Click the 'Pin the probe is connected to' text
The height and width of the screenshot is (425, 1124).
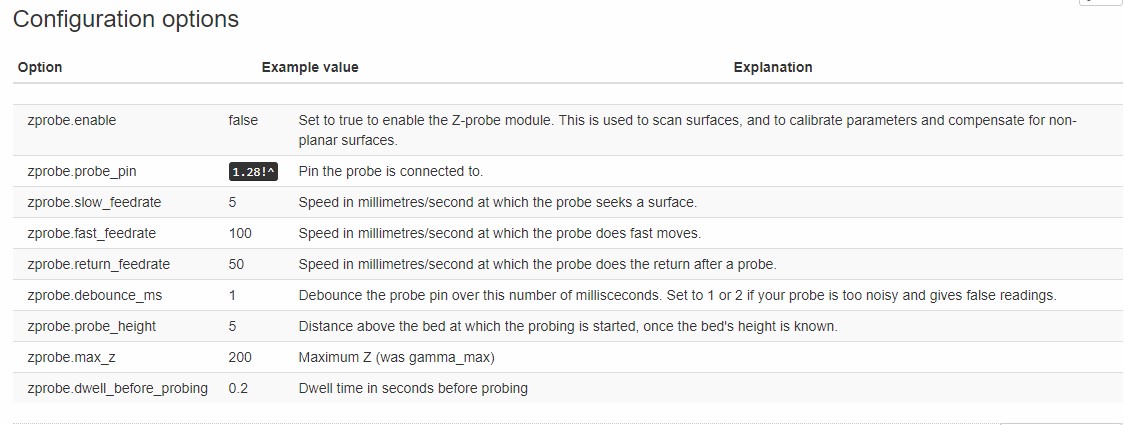pyautogui.click(x=391, y=171)
